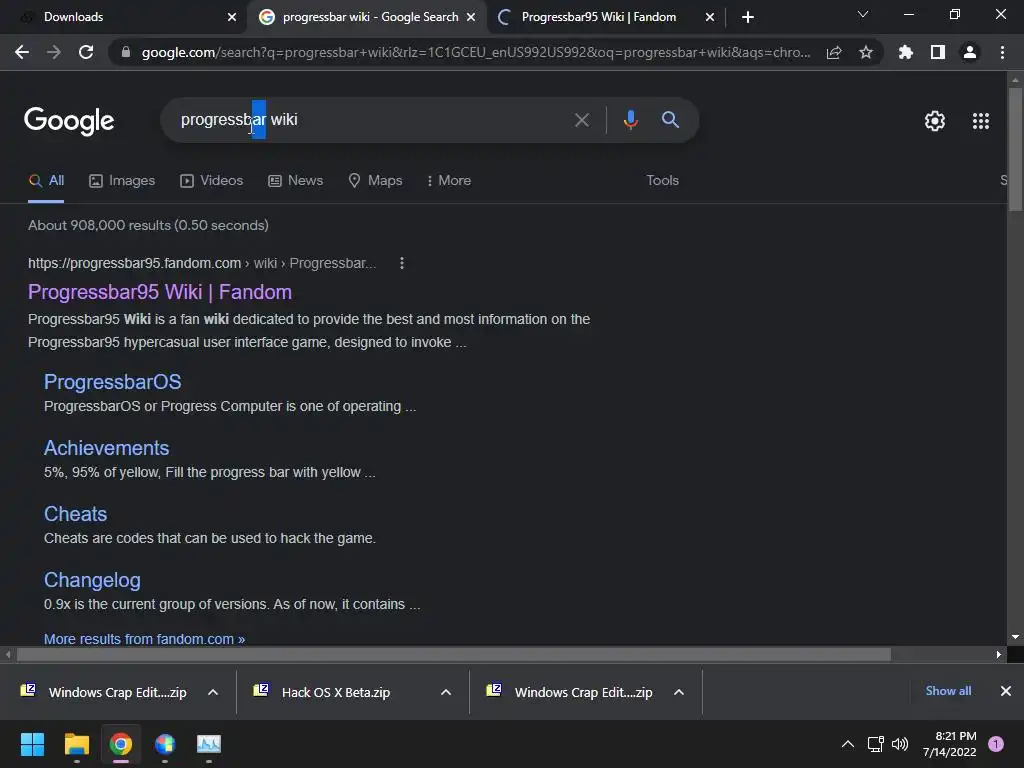
Task: Switch to the Downloads tab
Action: [x=123, y=17]
